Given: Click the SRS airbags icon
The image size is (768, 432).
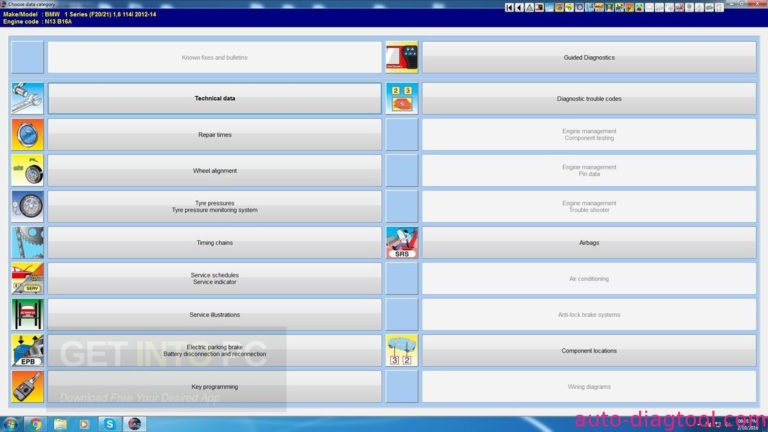Looking at the screenshot, I should click(x=401, y=243).
